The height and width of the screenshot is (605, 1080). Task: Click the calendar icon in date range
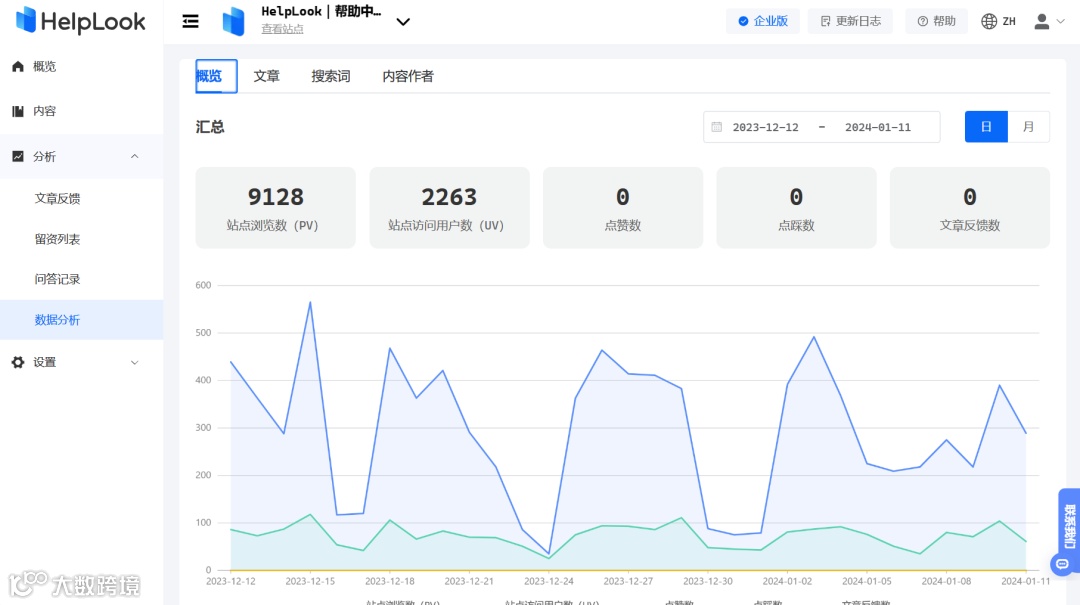click(716, 127)
